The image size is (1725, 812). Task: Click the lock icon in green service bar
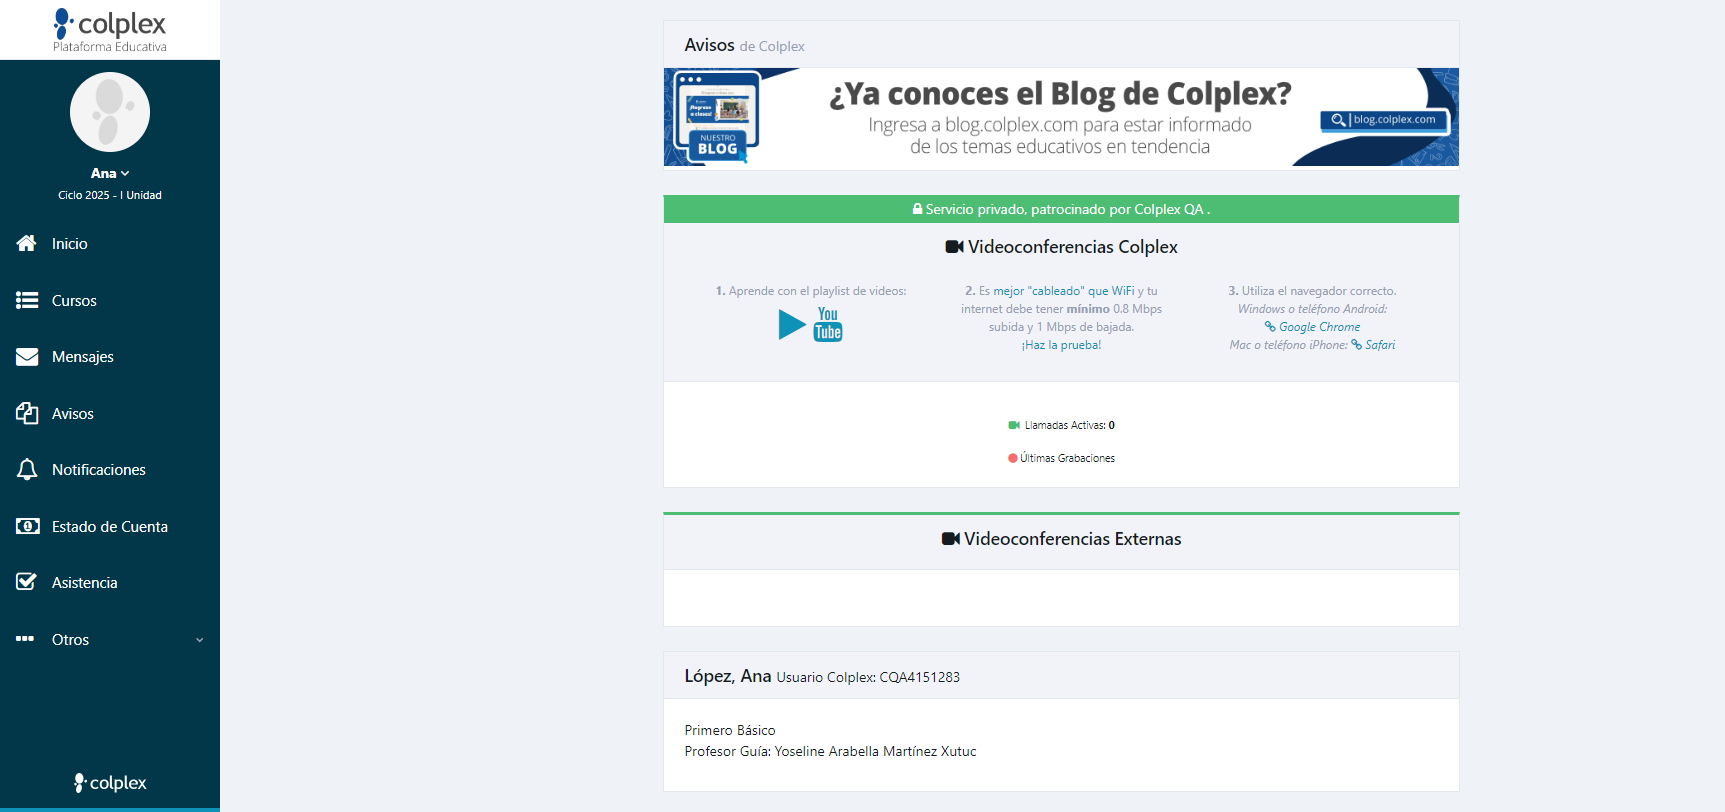917,209
